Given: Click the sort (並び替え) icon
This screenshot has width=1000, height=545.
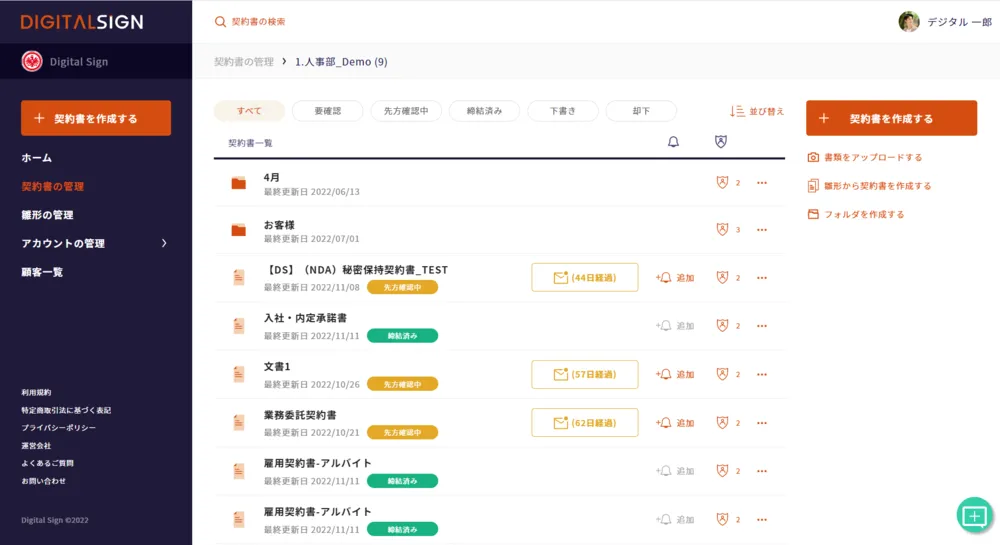Looking at the screenshot, I should (737, 111).
